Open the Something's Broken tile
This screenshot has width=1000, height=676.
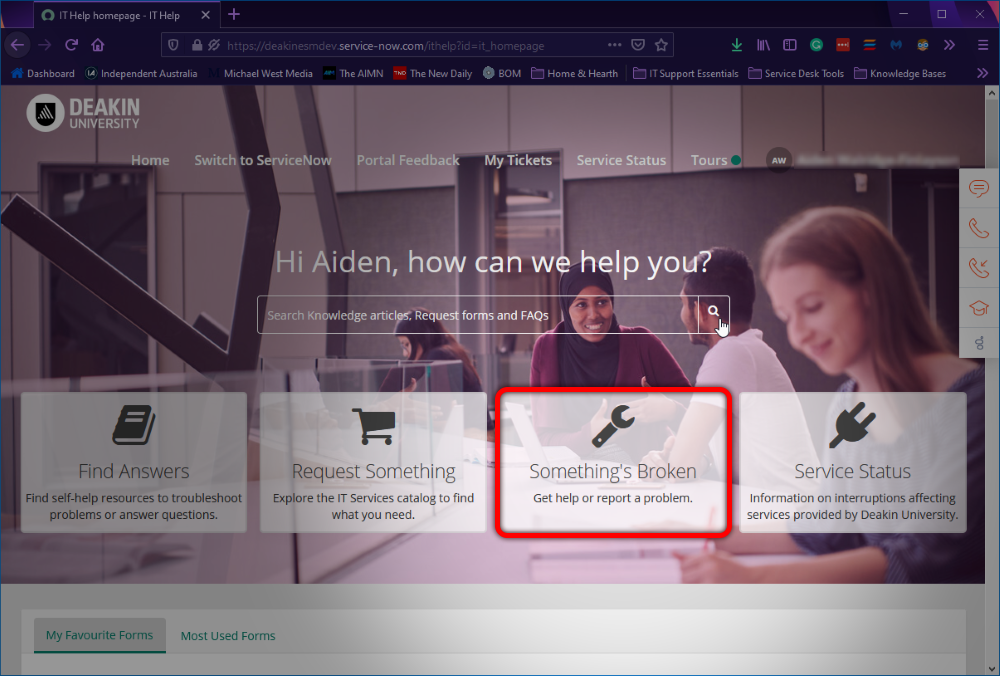coord(613,462)
